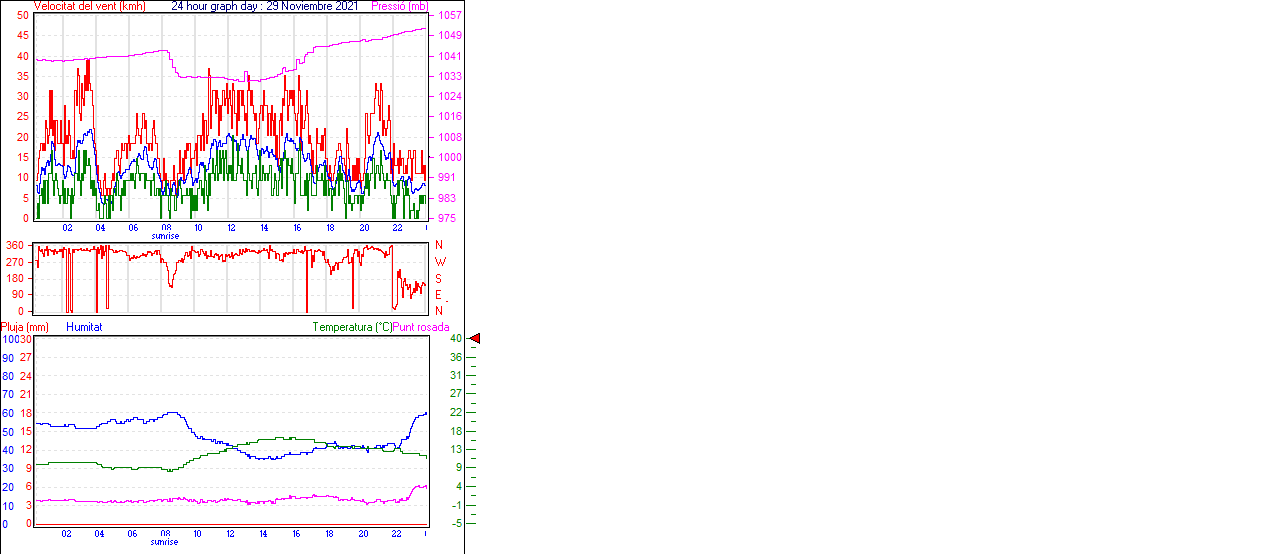Screen dimensions: 1280x554
Task: Click the magenta 'Punt rosada' legend label
Action: click(x=421, y=327)
